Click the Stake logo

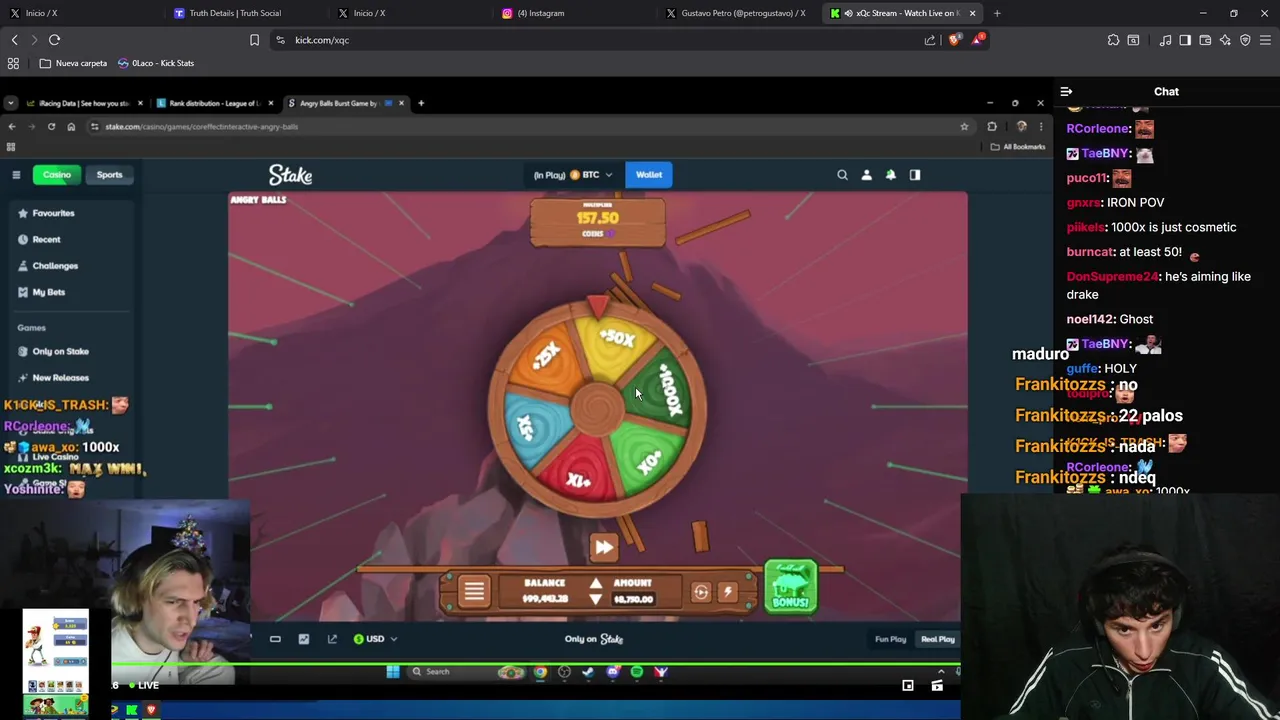click(x=290, y=175)
